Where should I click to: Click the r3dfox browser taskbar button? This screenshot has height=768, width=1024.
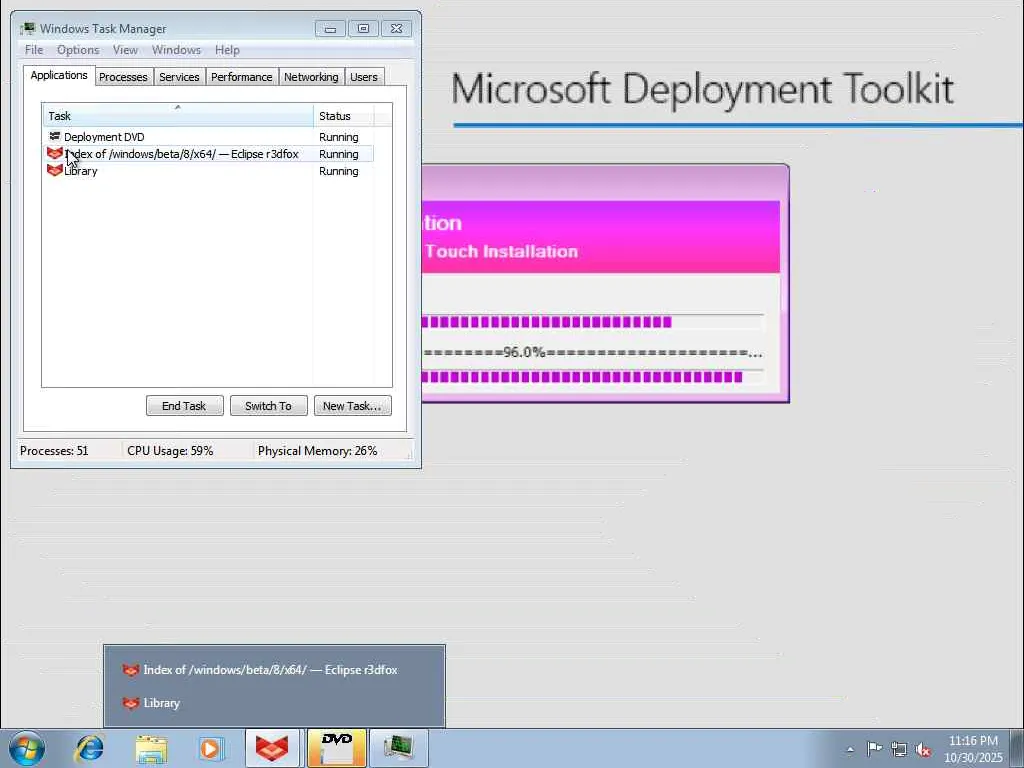(x=272, y=748)
